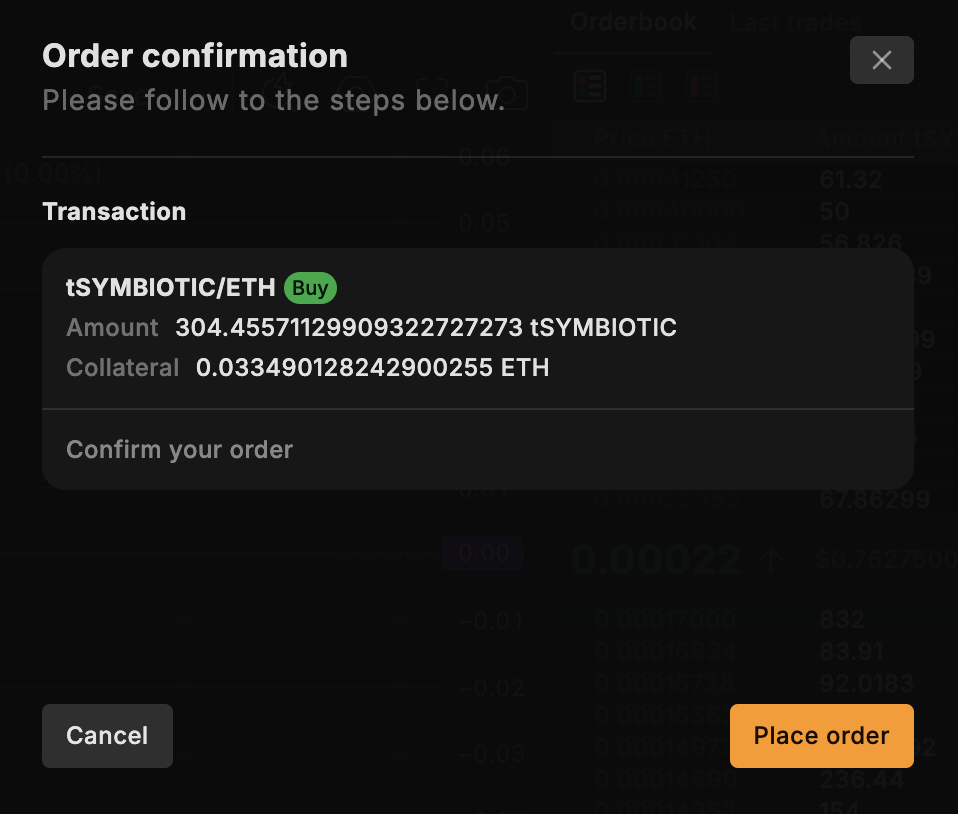This screenshot has width=958, height=814.
Task: Click the tSYMBIOTIC amount value
Action: click(426, 327)
